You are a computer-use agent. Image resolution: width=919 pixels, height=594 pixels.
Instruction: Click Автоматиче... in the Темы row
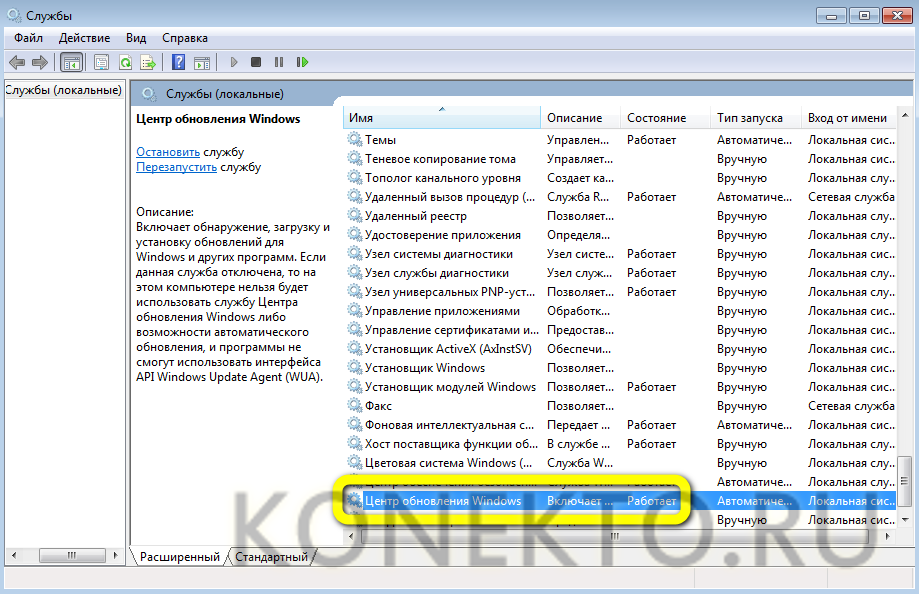754,140
